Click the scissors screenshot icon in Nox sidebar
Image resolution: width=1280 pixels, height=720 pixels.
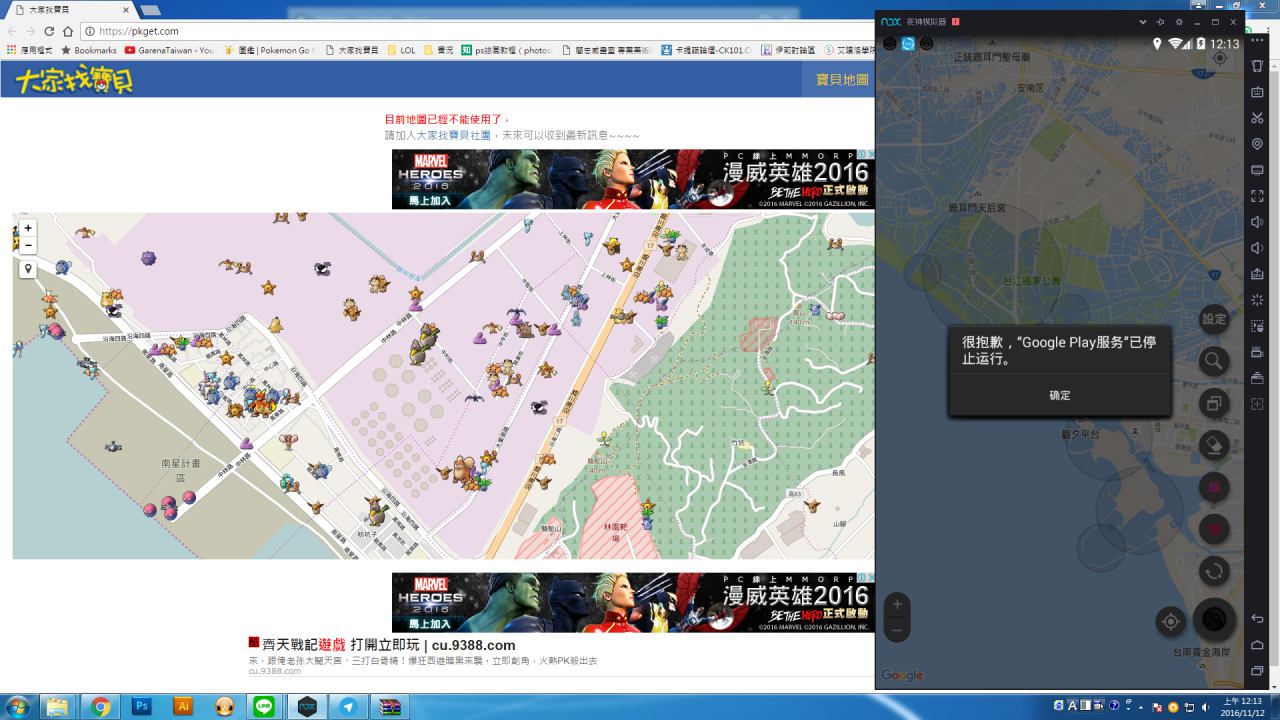(x=1258, y=118)
